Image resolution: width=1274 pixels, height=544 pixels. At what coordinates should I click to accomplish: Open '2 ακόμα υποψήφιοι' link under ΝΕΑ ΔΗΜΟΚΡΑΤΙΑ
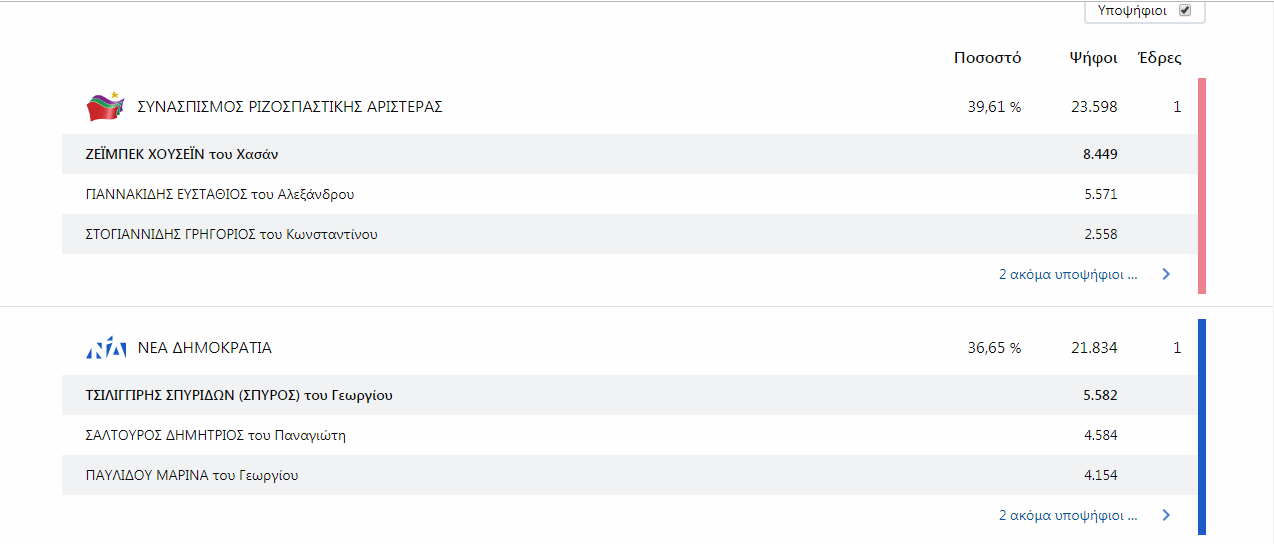coord(1068,516)
